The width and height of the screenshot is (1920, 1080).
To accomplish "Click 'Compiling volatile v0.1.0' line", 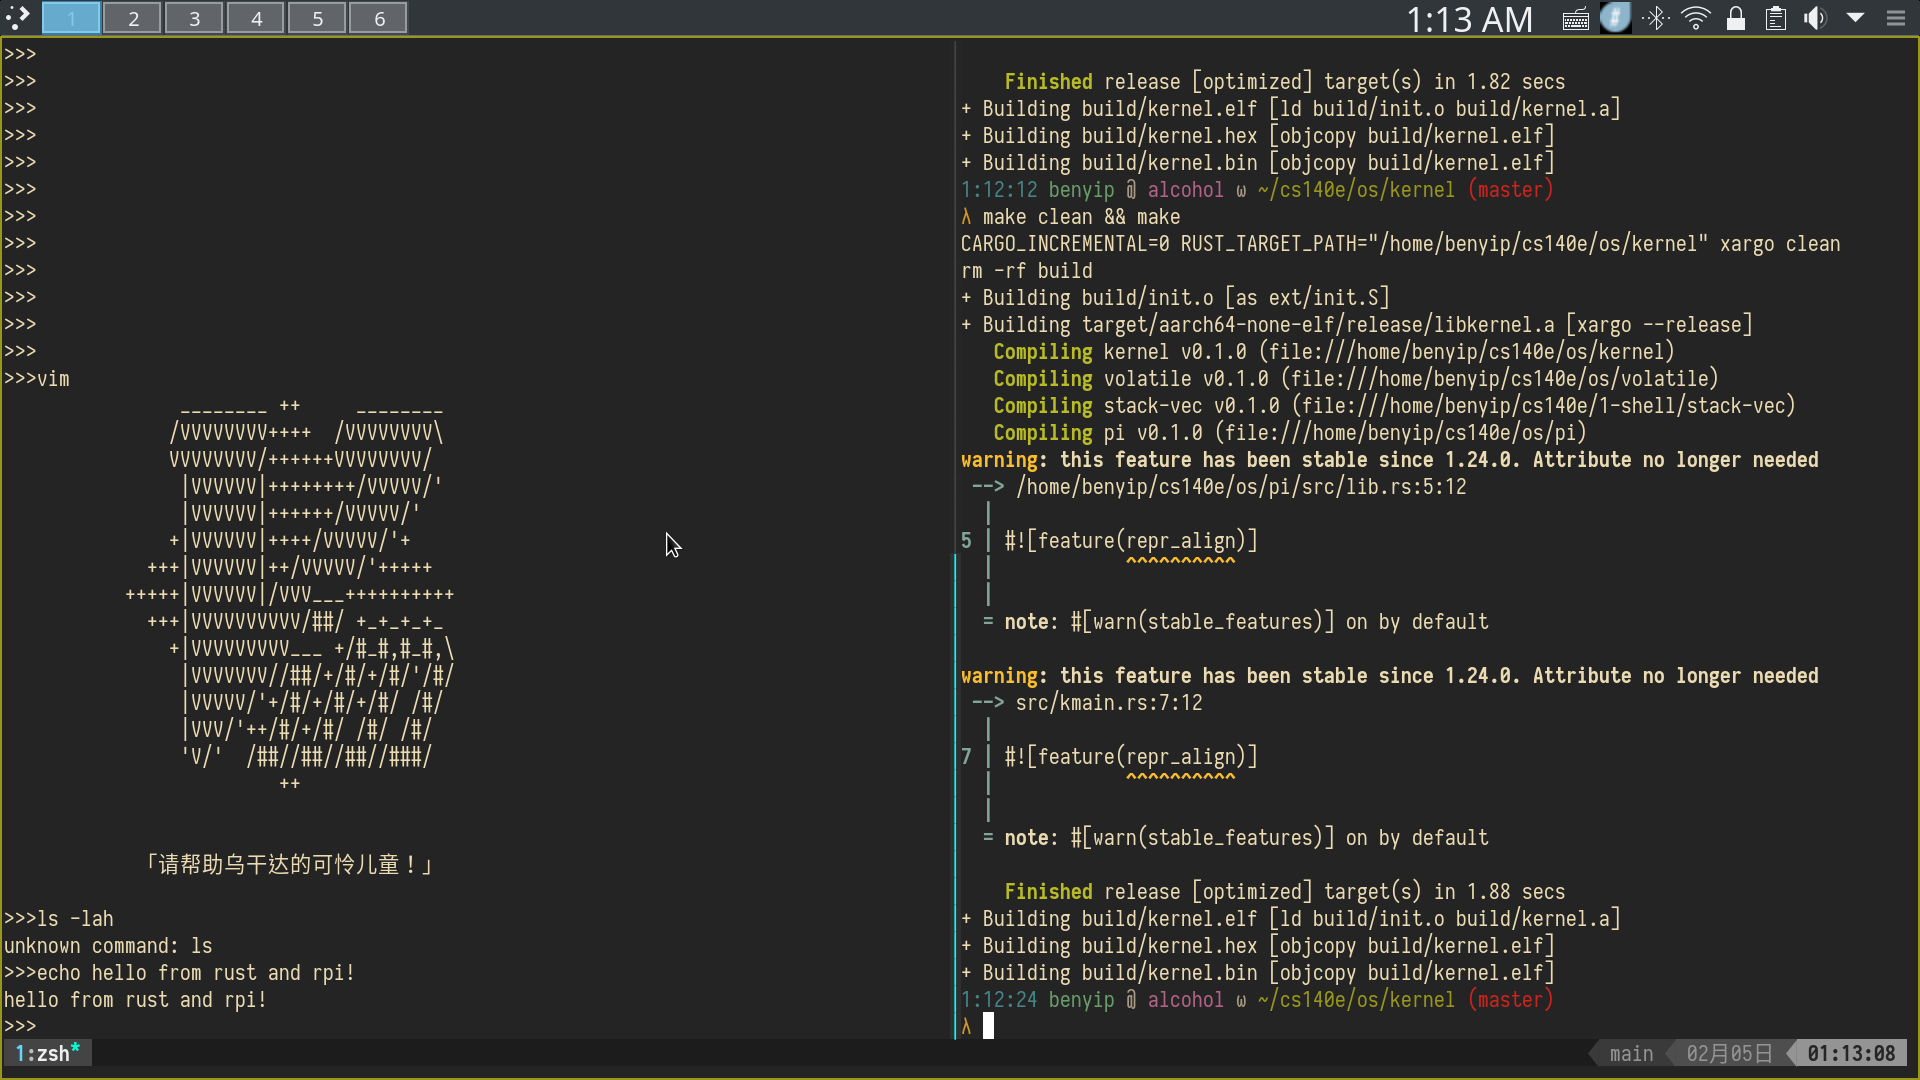I will [1356, 379].
